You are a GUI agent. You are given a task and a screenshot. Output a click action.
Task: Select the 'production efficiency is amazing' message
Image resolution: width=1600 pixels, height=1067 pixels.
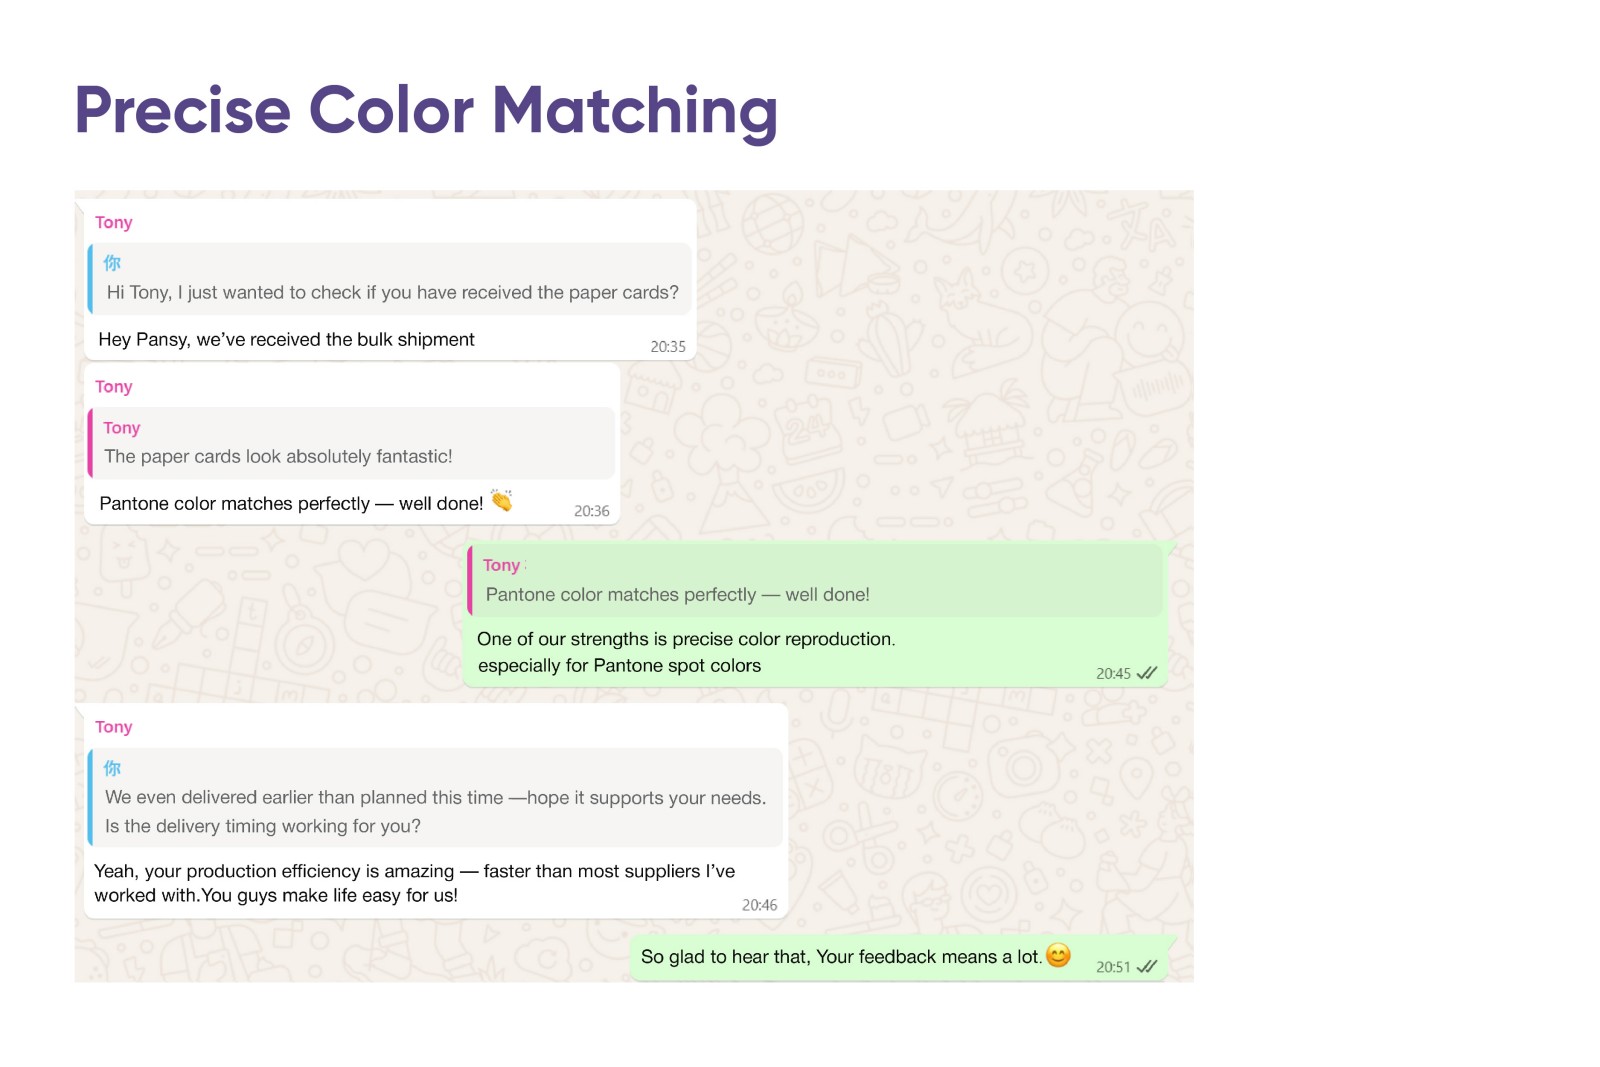point(414,883)
